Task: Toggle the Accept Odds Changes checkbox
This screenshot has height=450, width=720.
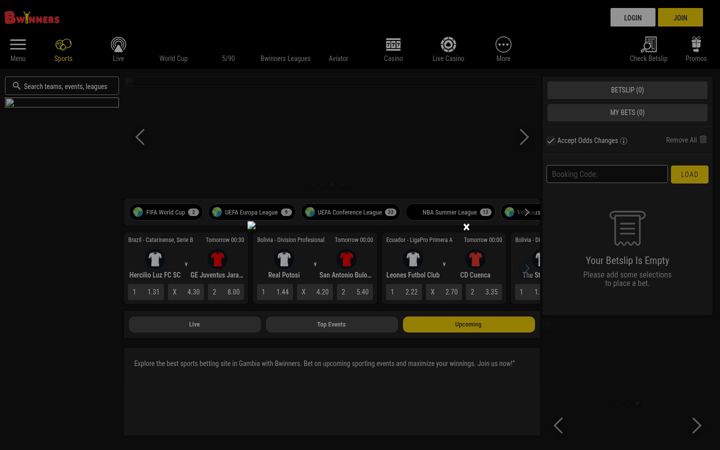Action: click(551, 141)
